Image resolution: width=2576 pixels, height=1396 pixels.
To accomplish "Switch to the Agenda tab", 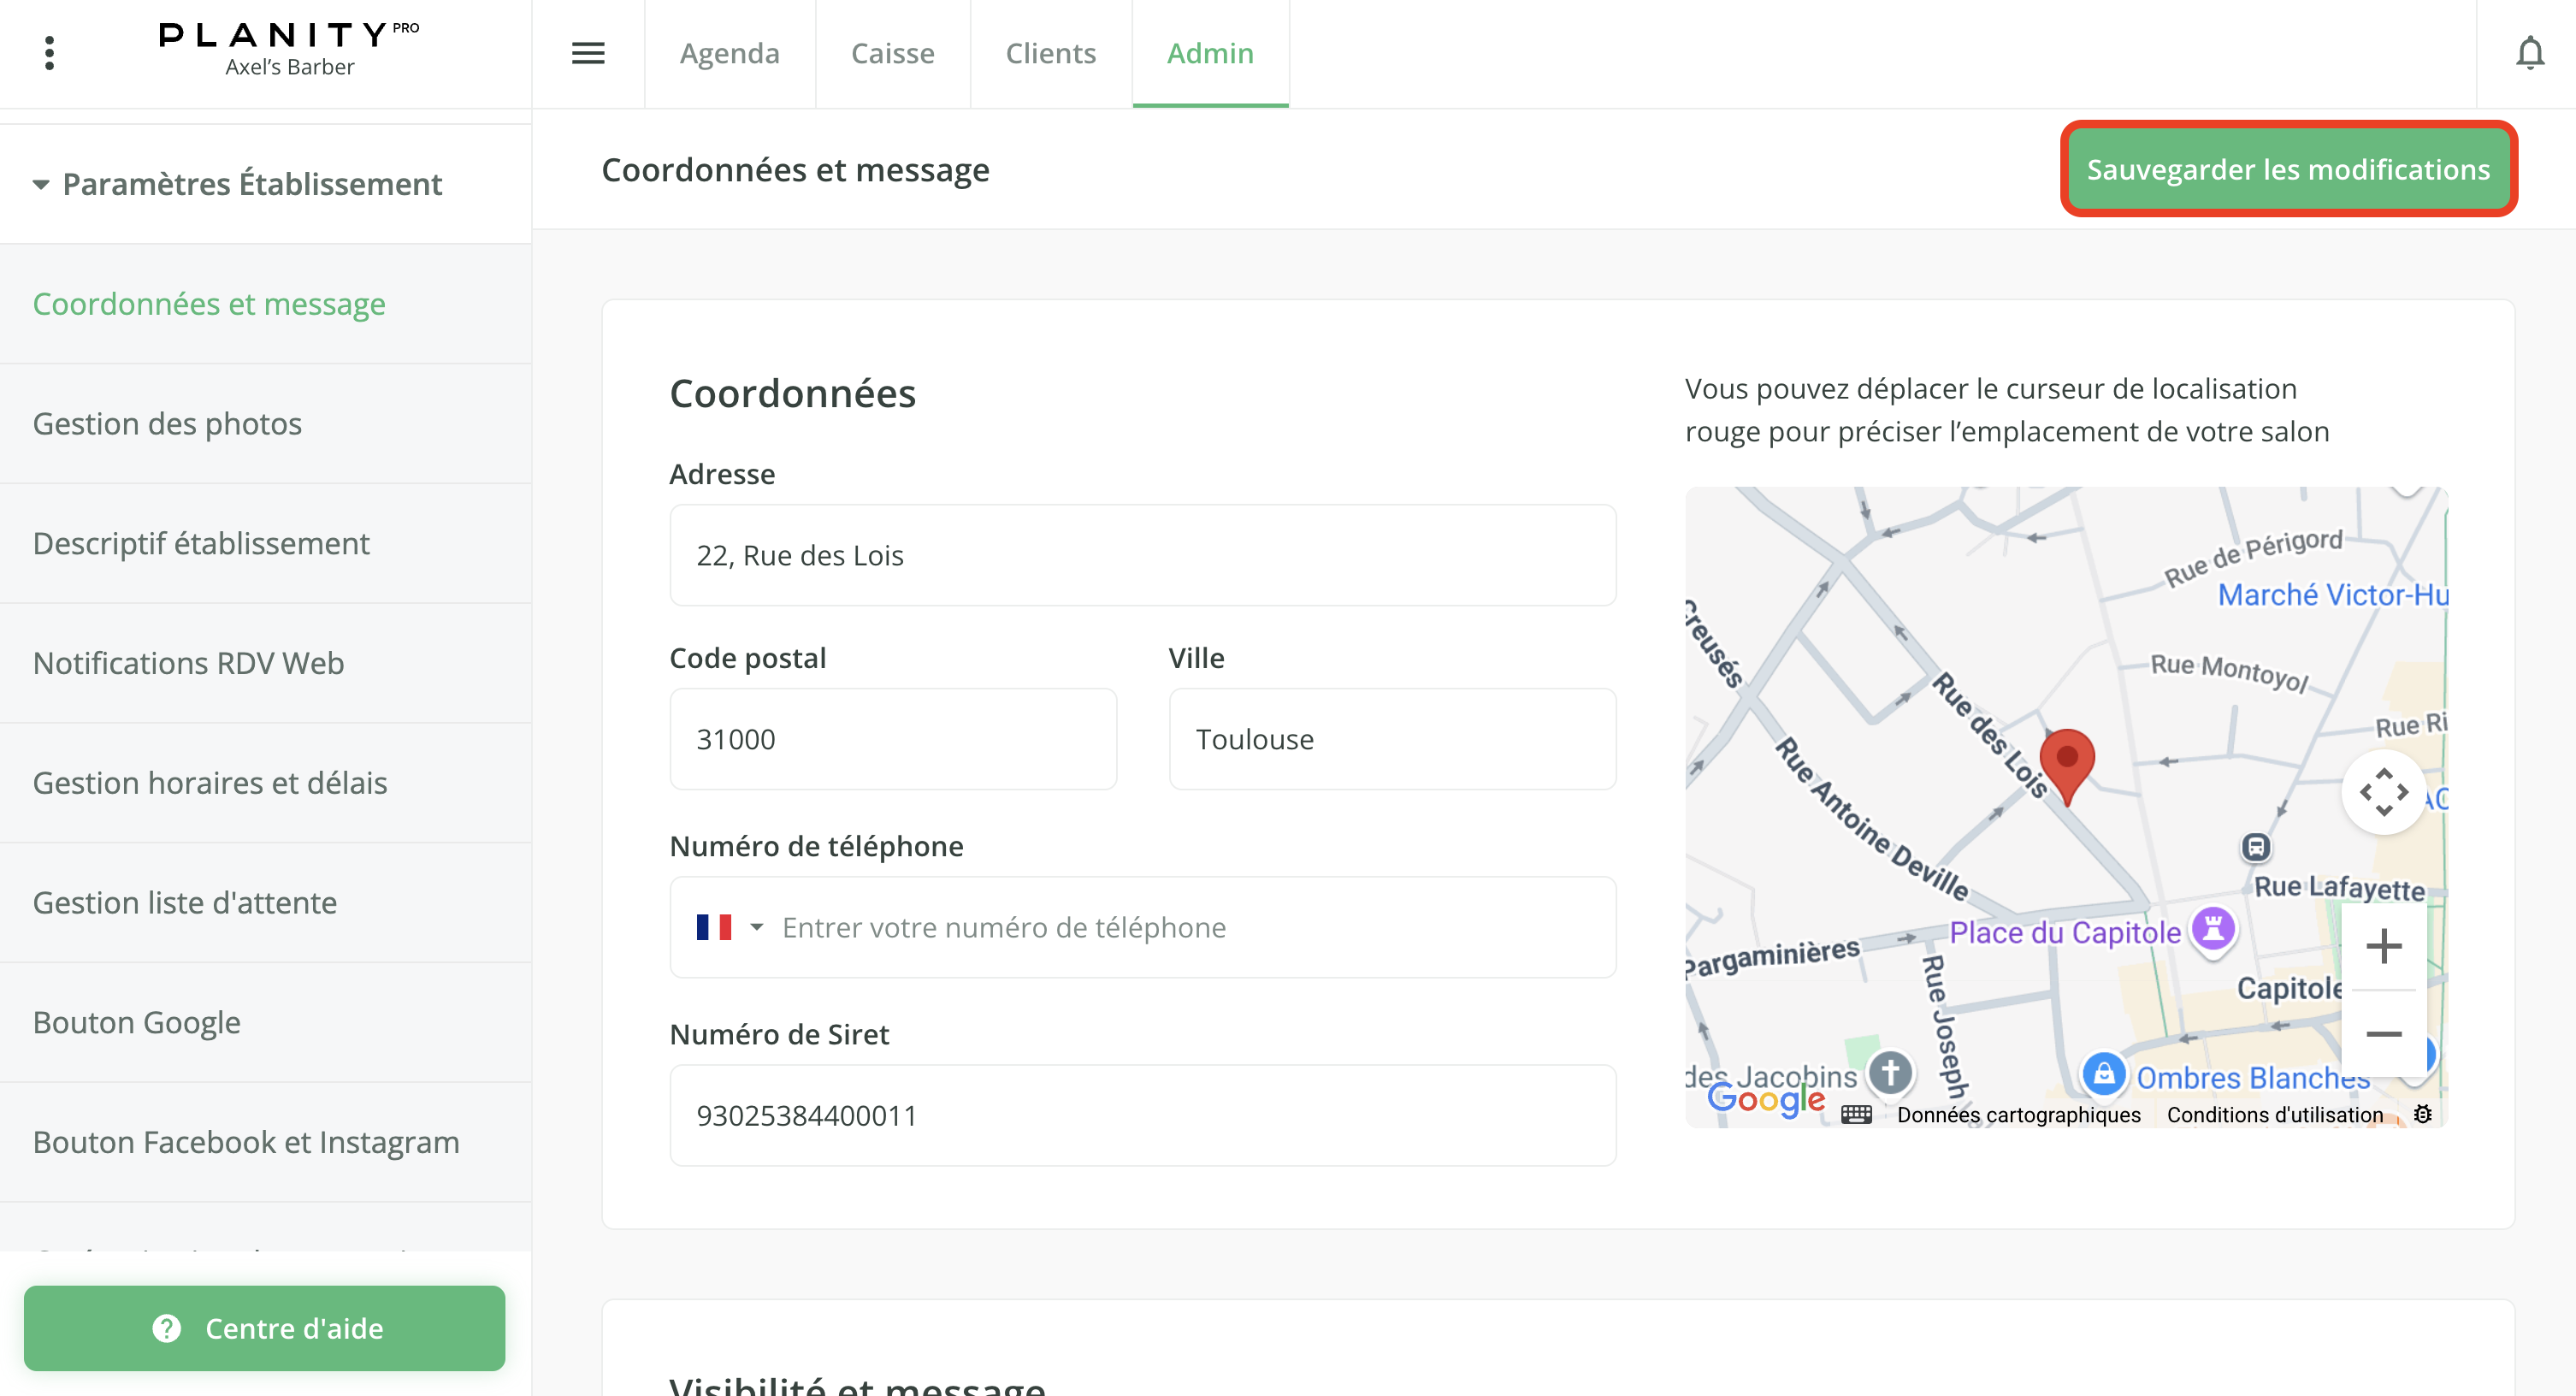I will (729, 53).
